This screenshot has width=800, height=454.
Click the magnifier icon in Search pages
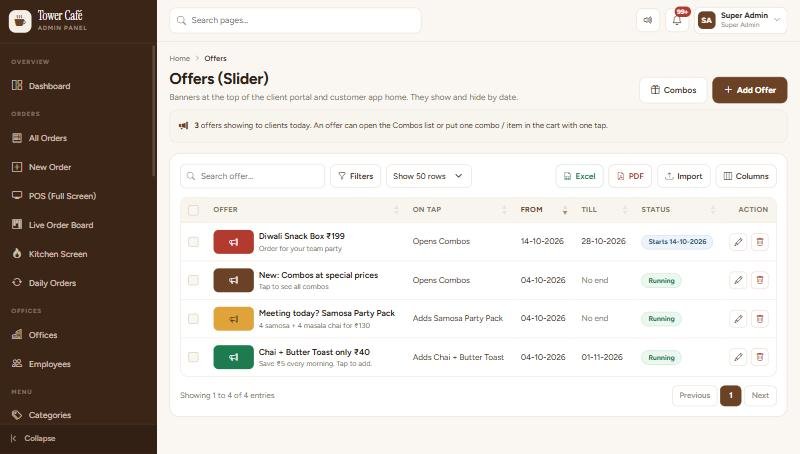click(x=181, y=20)
